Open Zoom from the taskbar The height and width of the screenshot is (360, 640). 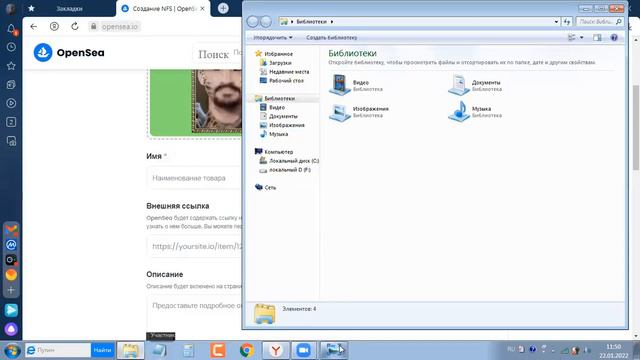[303, 350]
